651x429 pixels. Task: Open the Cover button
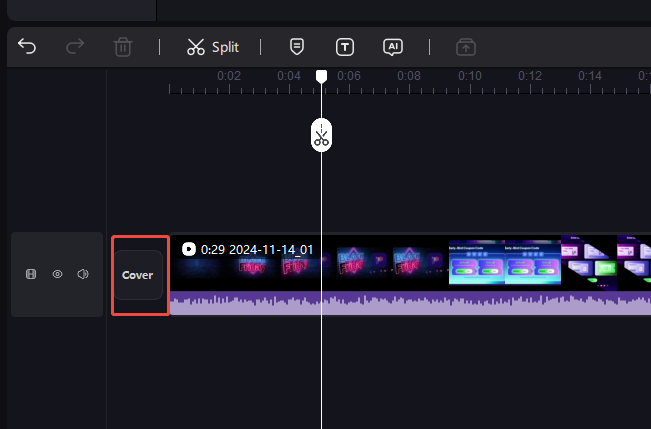(x=138, y=275)
